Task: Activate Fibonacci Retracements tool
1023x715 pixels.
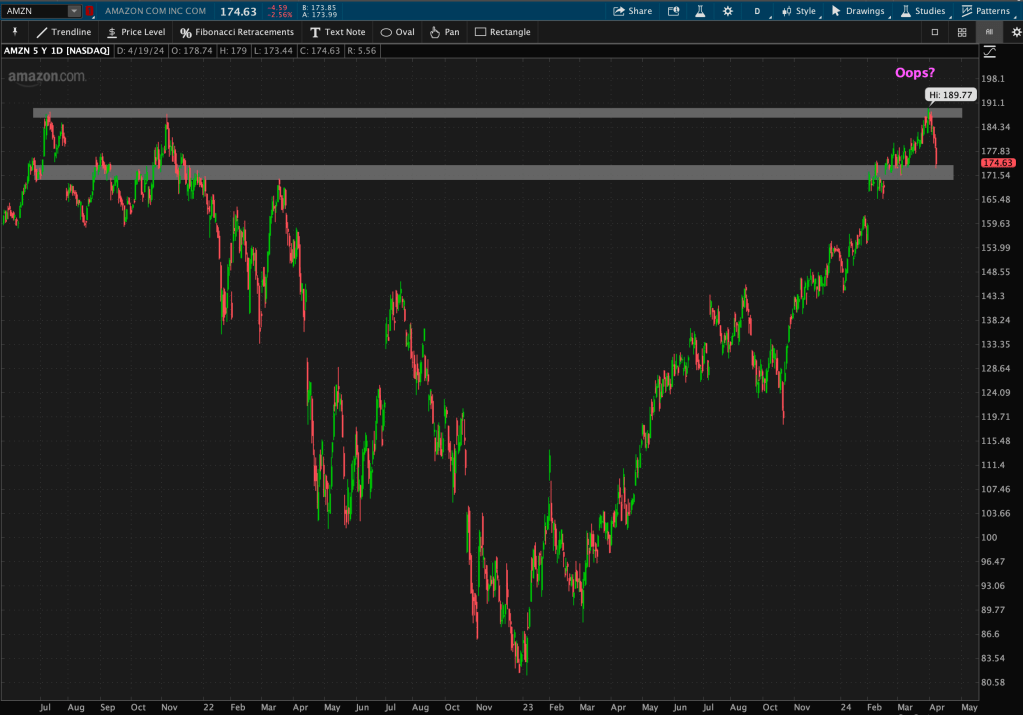Action: (237, 32)
